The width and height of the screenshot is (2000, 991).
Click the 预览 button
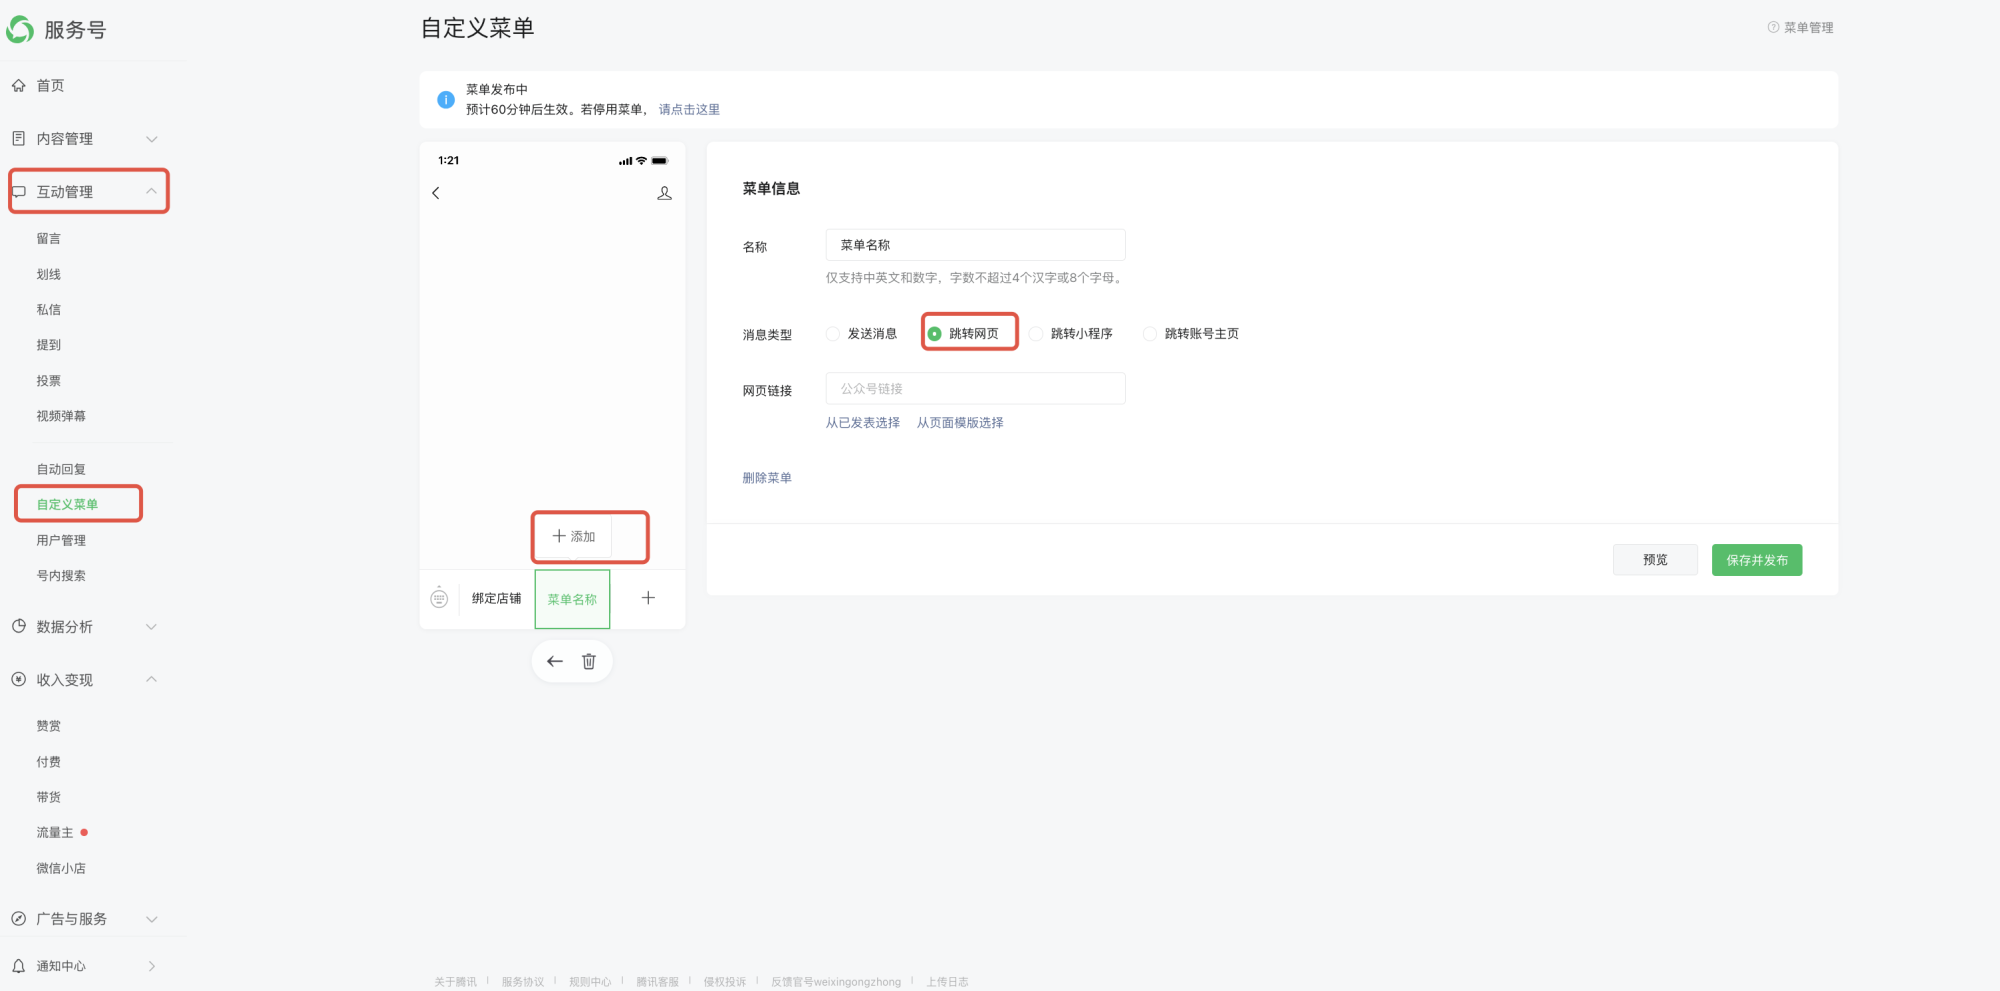pos(1655,560)
